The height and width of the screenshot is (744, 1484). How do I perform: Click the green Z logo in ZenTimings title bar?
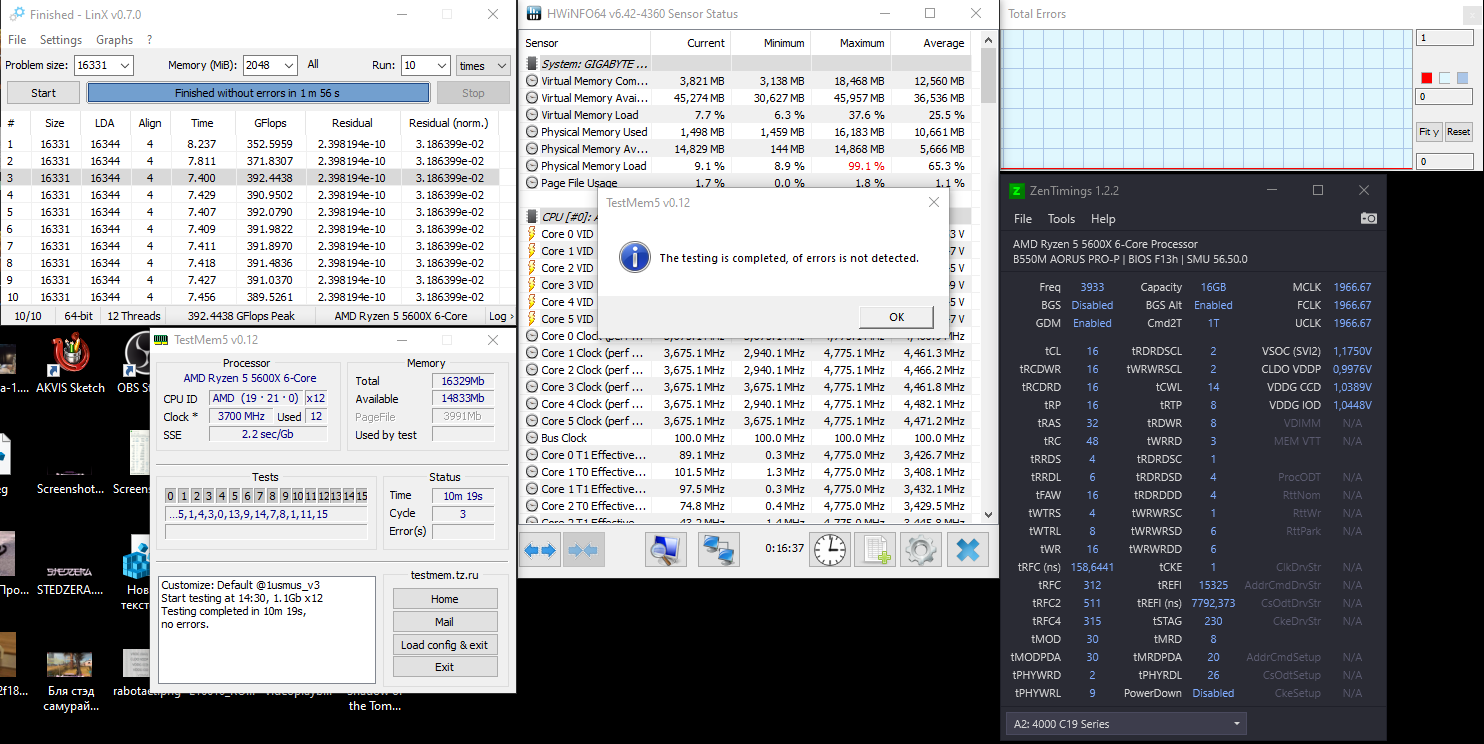click(x=1017, y=190)
